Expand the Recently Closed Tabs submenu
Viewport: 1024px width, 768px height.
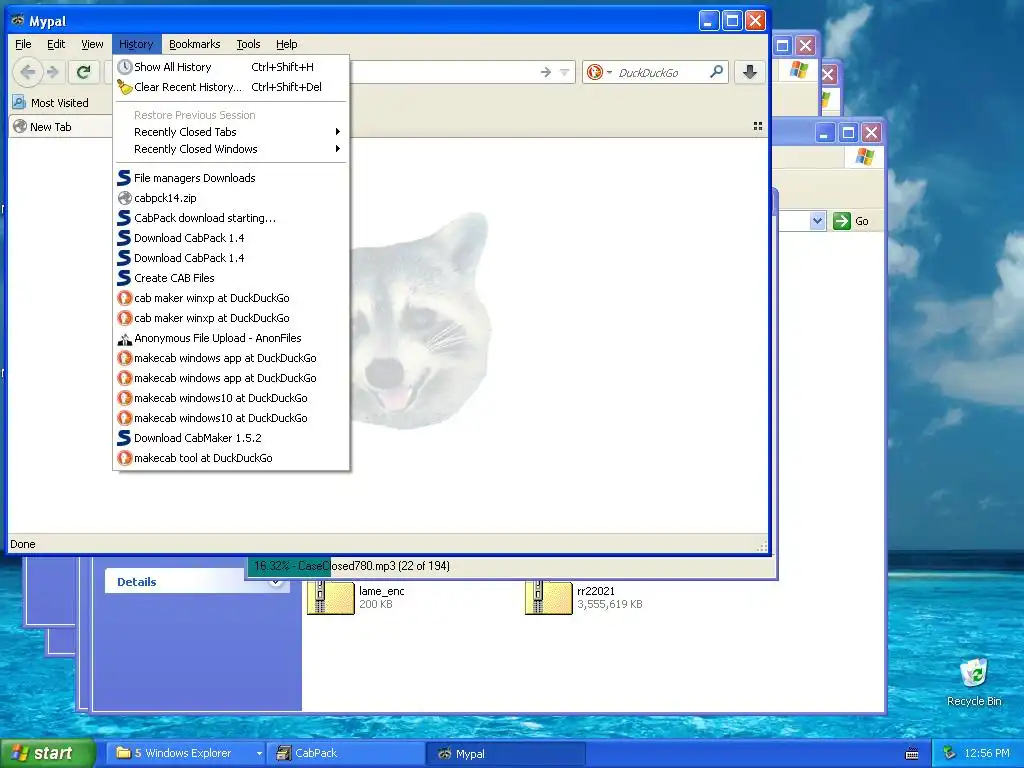[232, 132]
